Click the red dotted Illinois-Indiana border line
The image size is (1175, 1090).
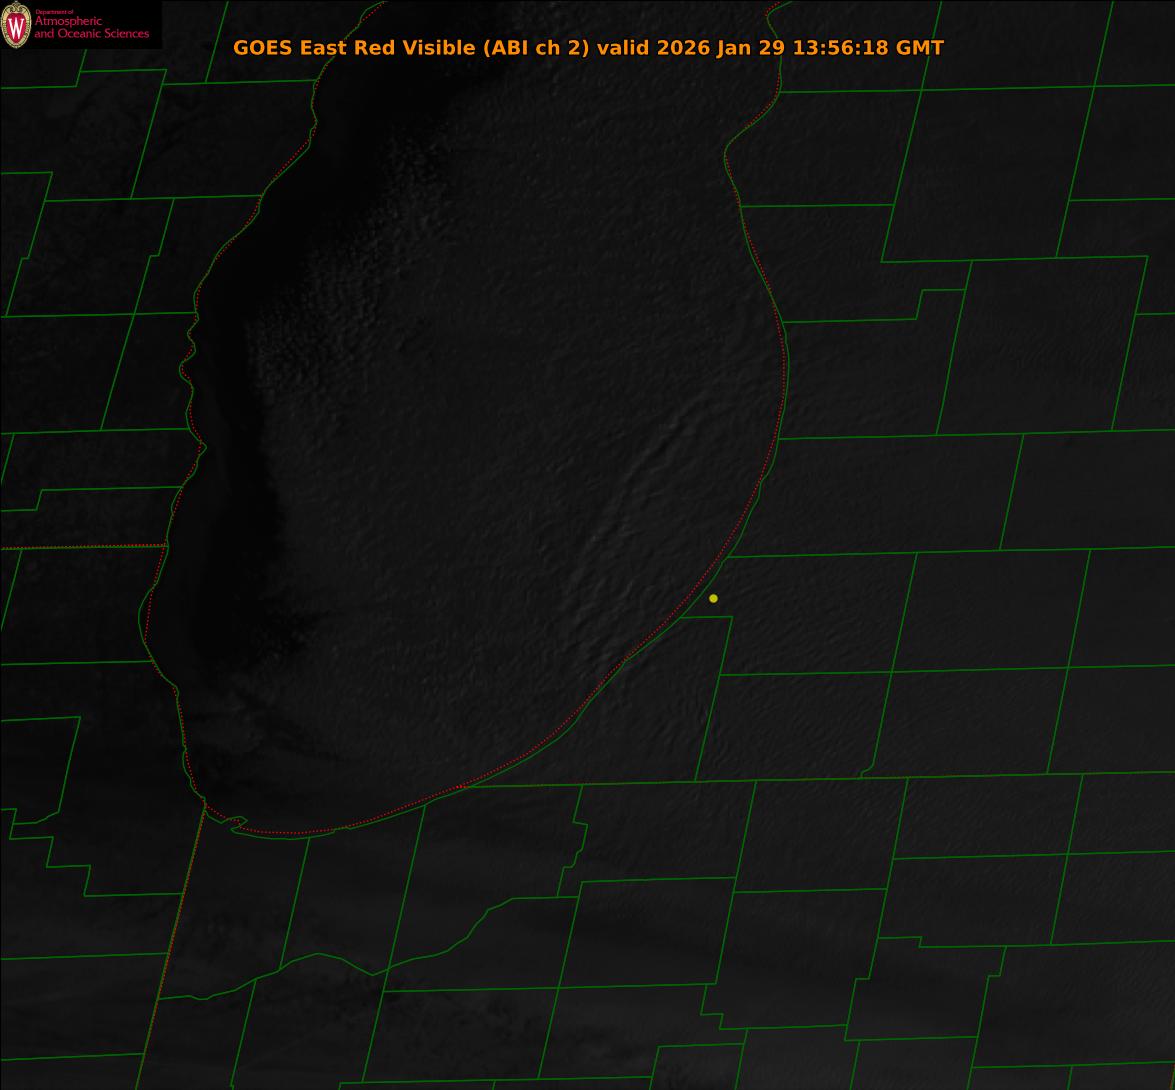(x=180, y=920)
